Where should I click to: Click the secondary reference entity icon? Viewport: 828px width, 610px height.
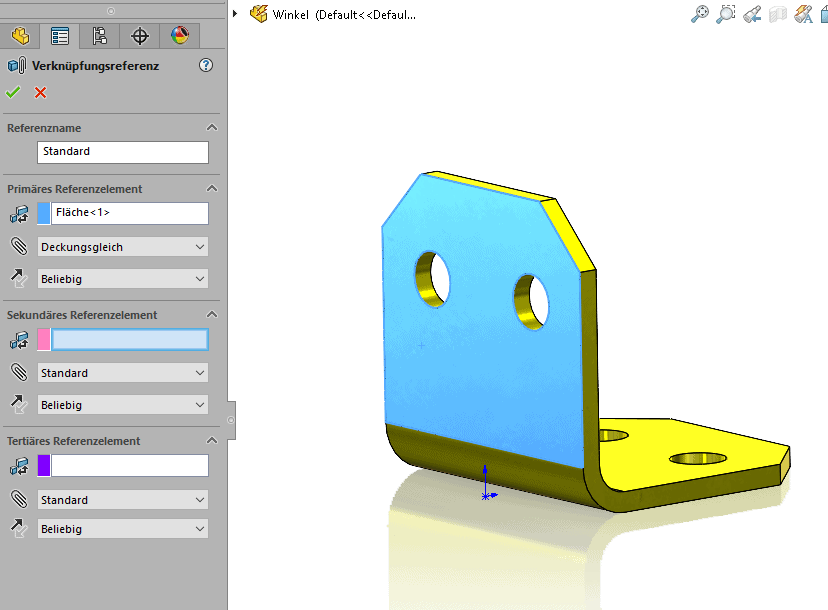(19, 340)
